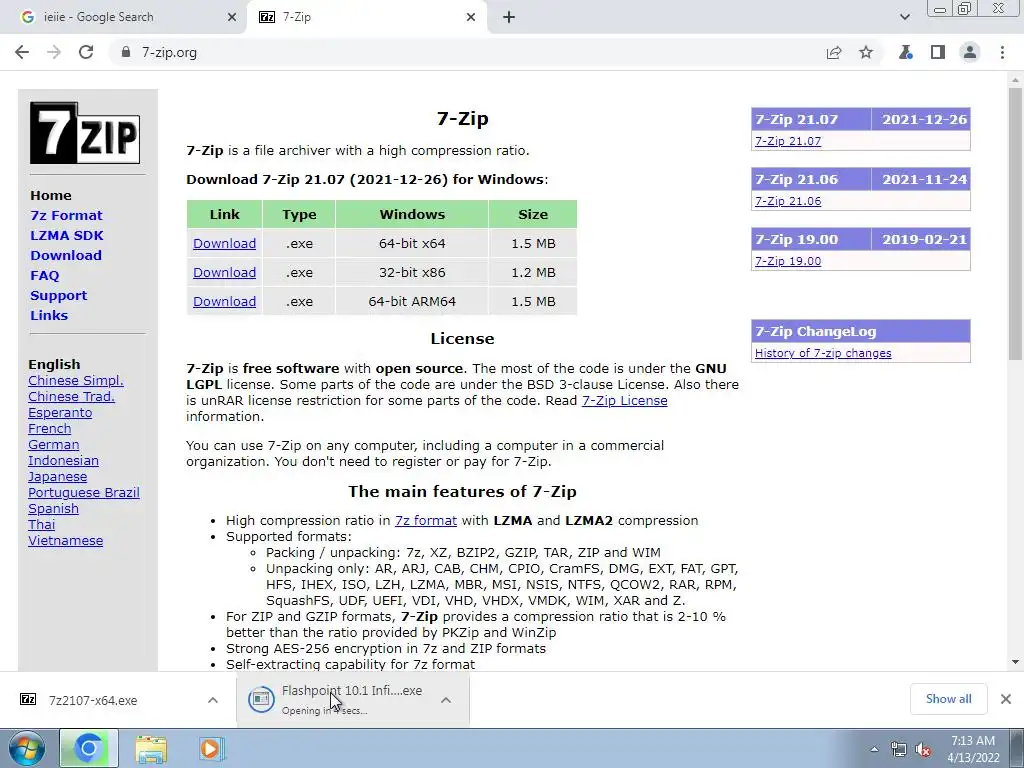Launch Windows Media Player from taskbar
1024x768 pixels.
pos(211,748)
